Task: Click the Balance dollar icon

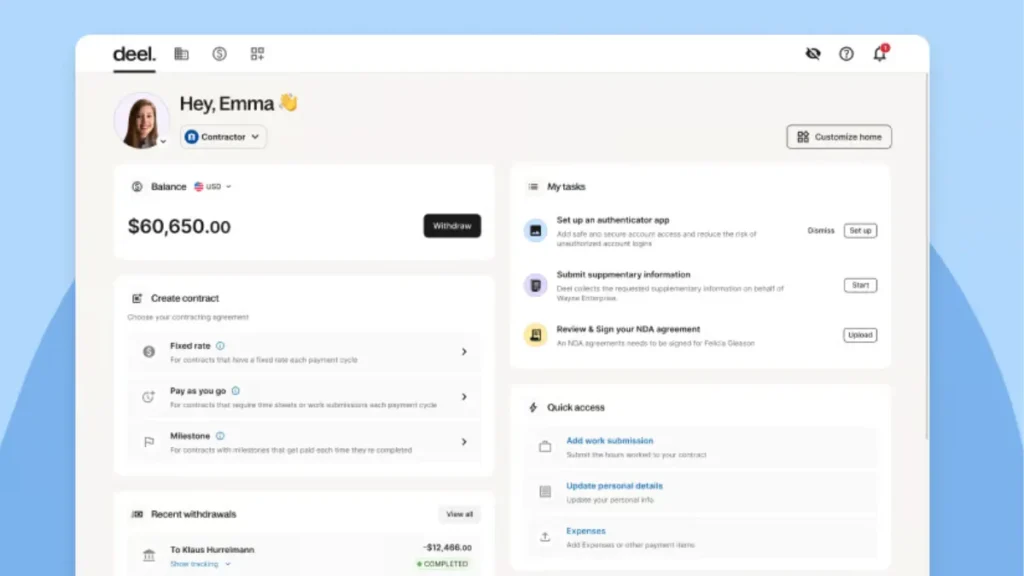Action: [137, 187]
